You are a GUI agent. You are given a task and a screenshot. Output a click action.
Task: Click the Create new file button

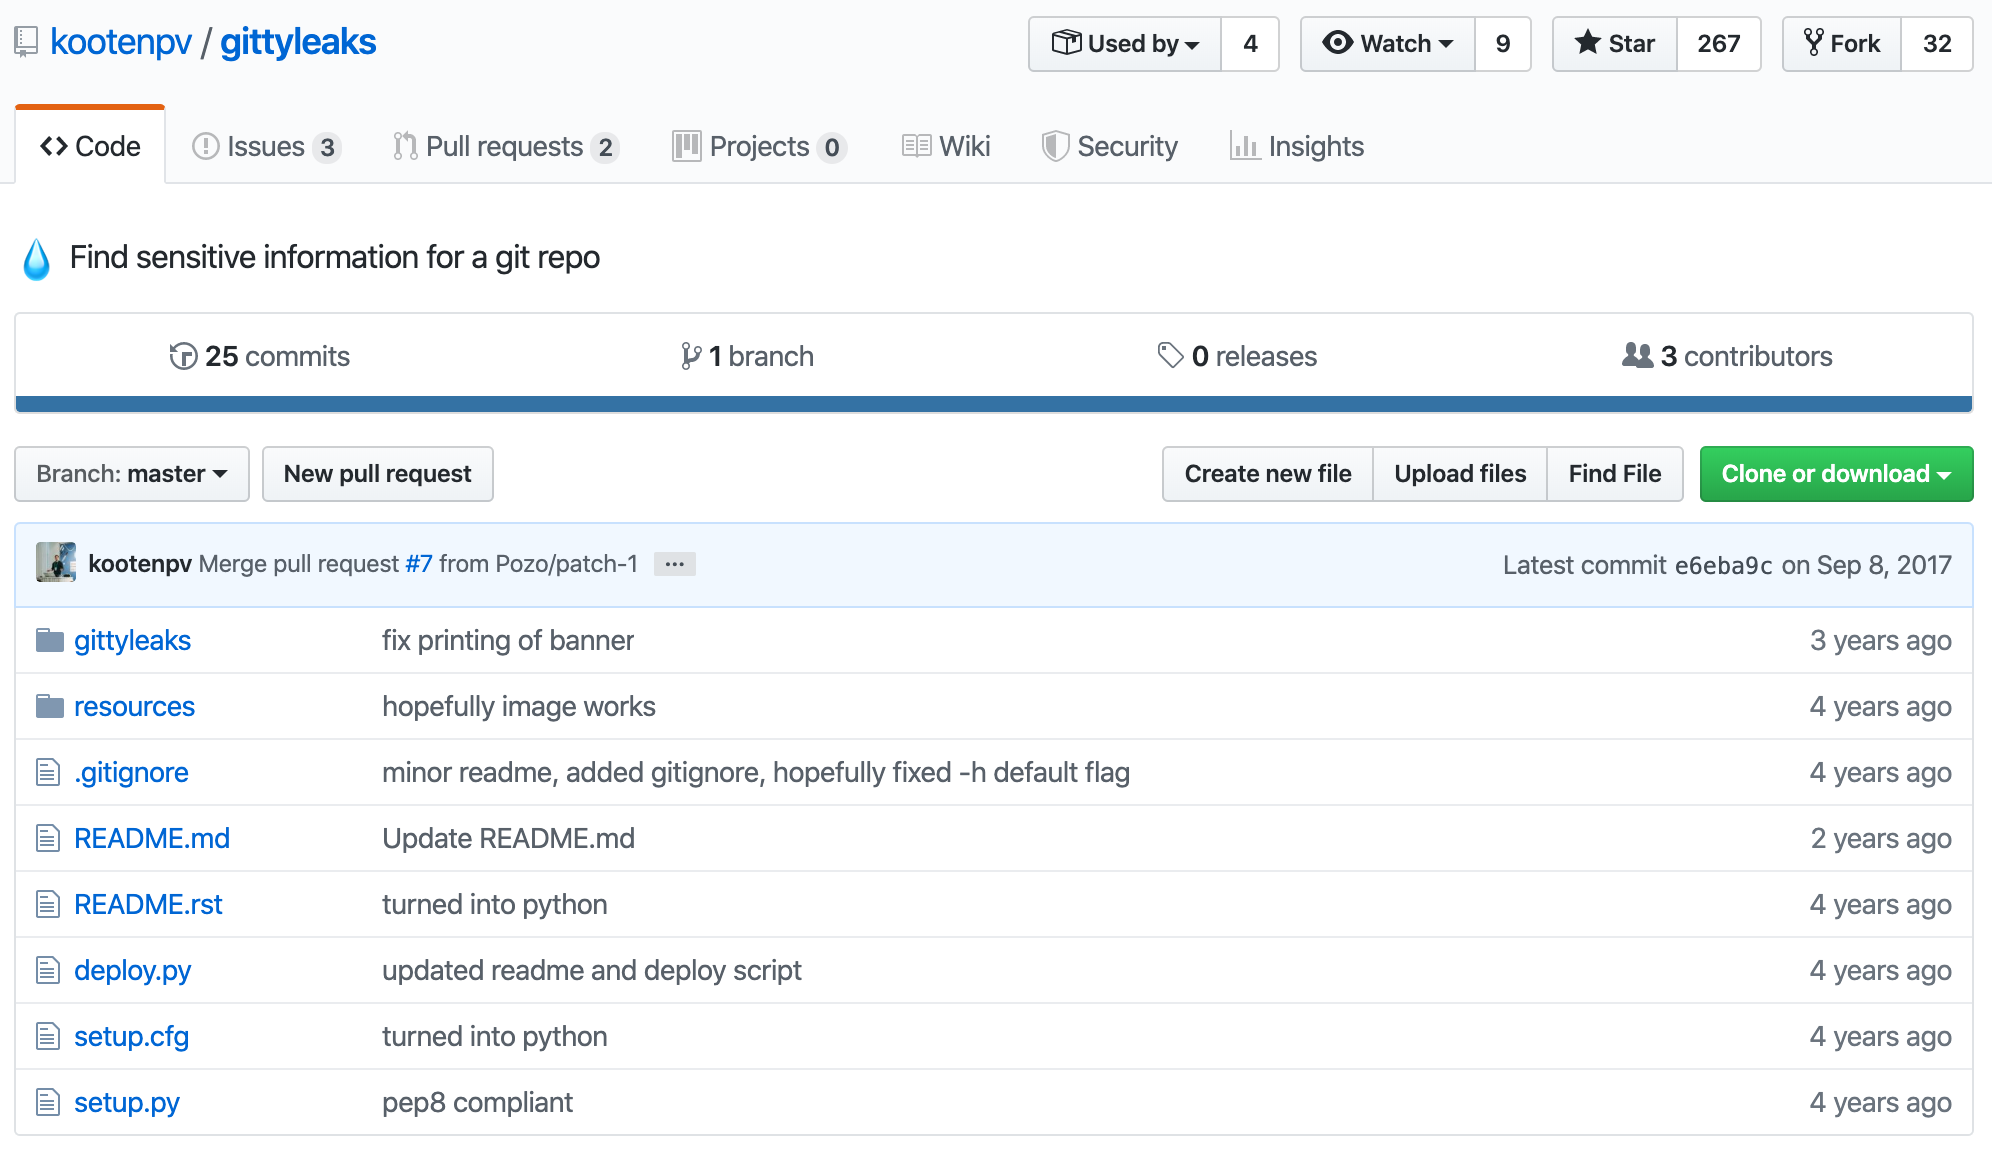1268,474
